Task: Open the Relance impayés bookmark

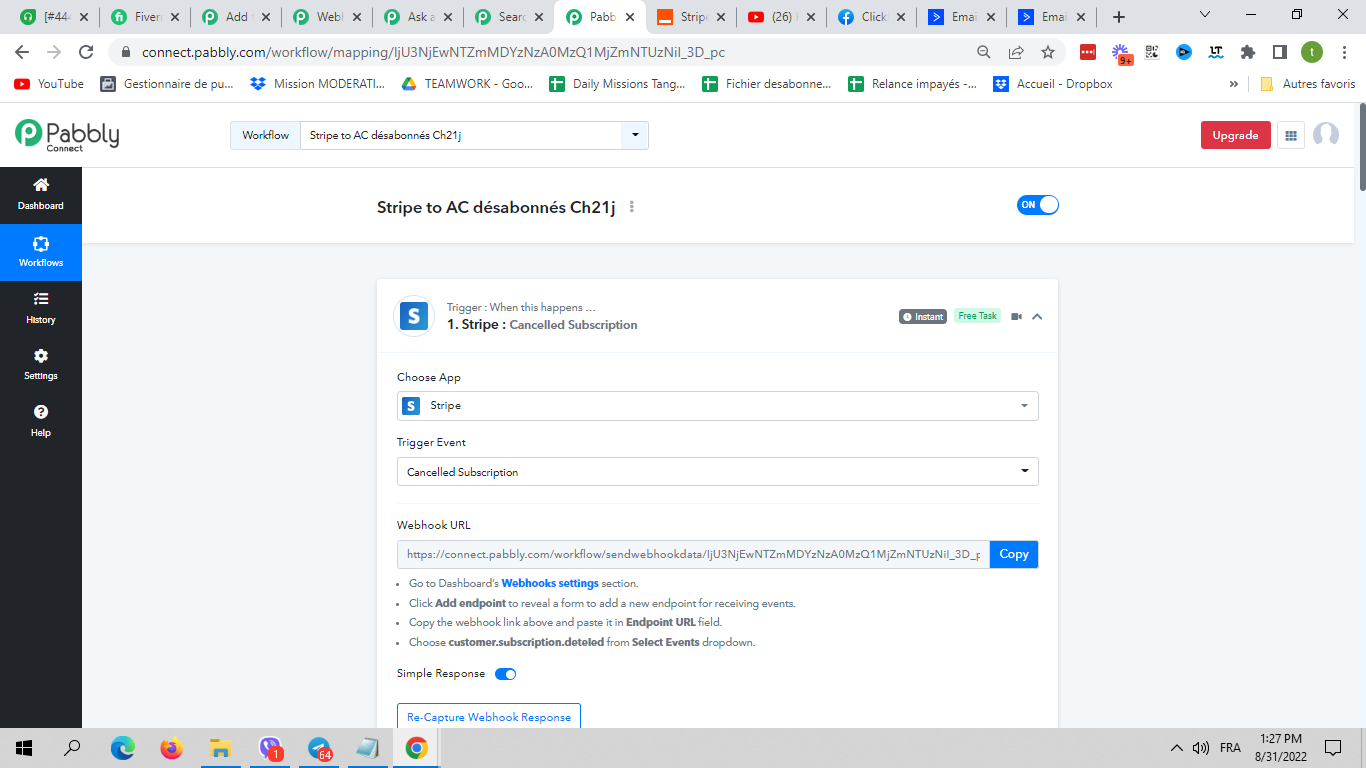Action: pos(912,84)
